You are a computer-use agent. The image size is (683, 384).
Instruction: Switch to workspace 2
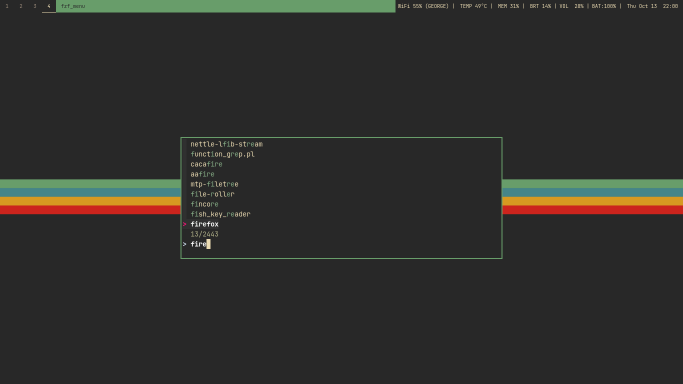pyautogui.click(x=21, y=6)
